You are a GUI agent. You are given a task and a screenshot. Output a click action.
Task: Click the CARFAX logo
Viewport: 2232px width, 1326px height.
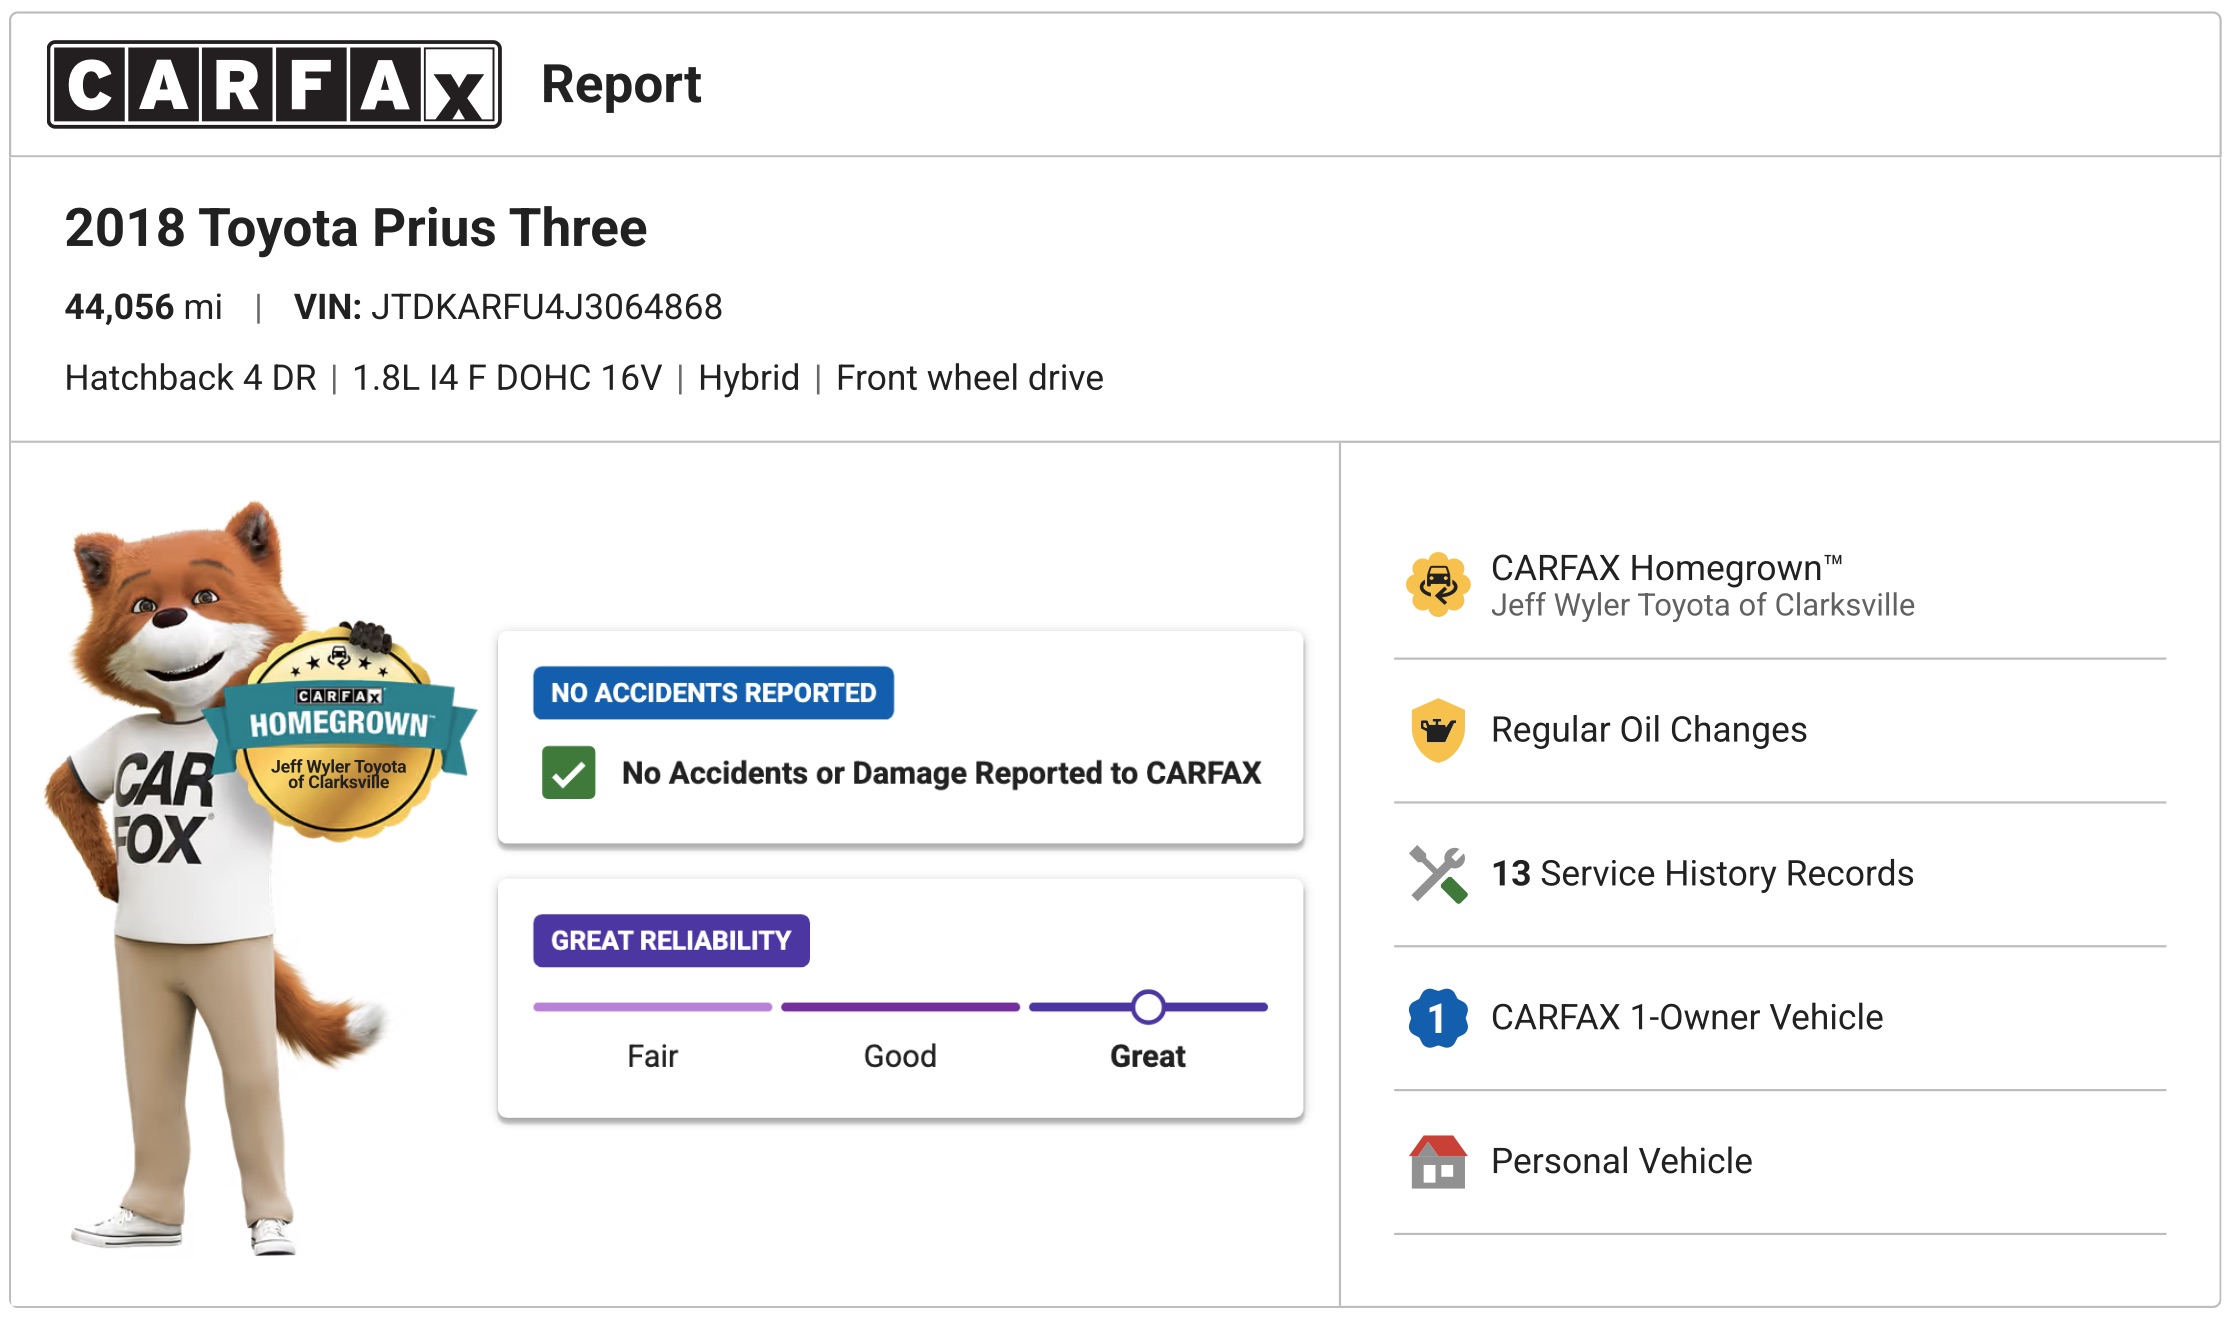(274, 85)
